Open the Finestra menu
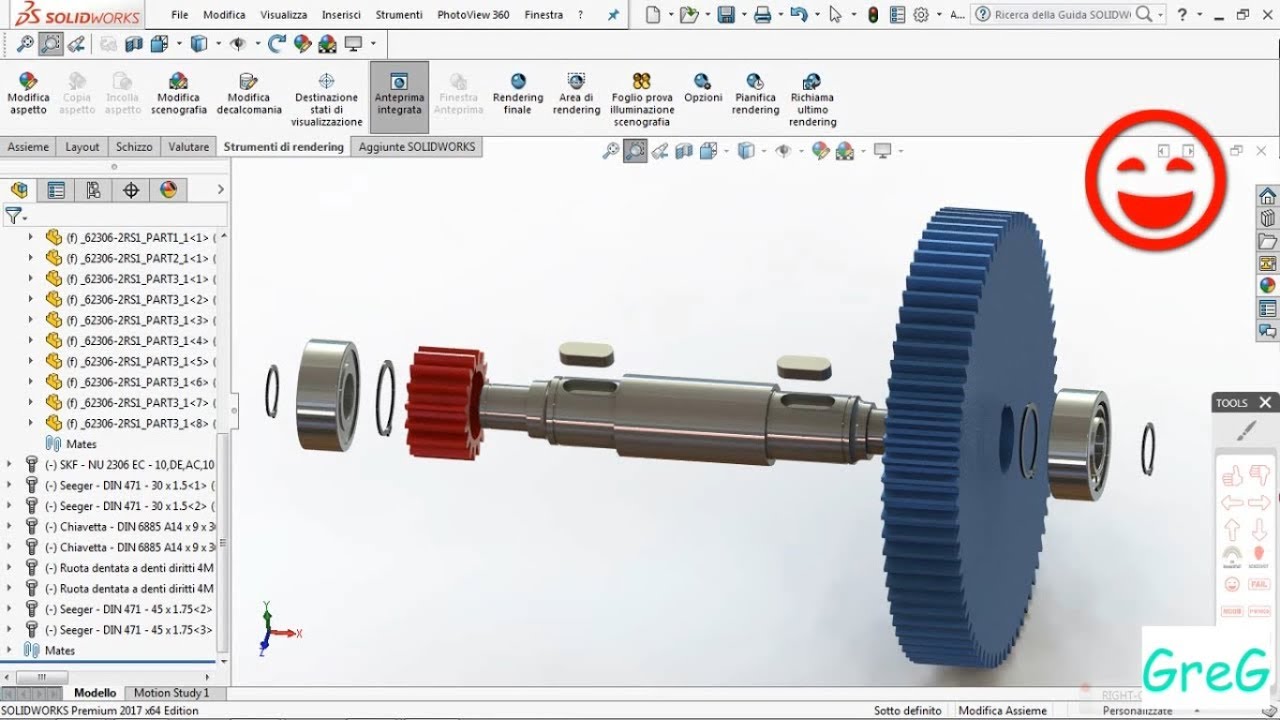This screenshot has height=720, width=1280. pyautogui.click(x=544, y=15)
